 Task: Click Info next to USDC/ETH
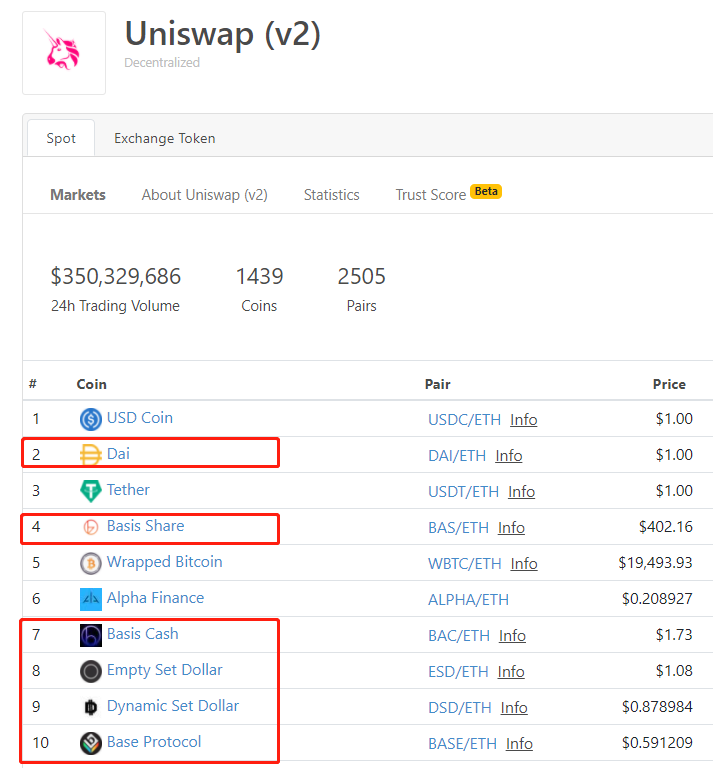[523, 420]
